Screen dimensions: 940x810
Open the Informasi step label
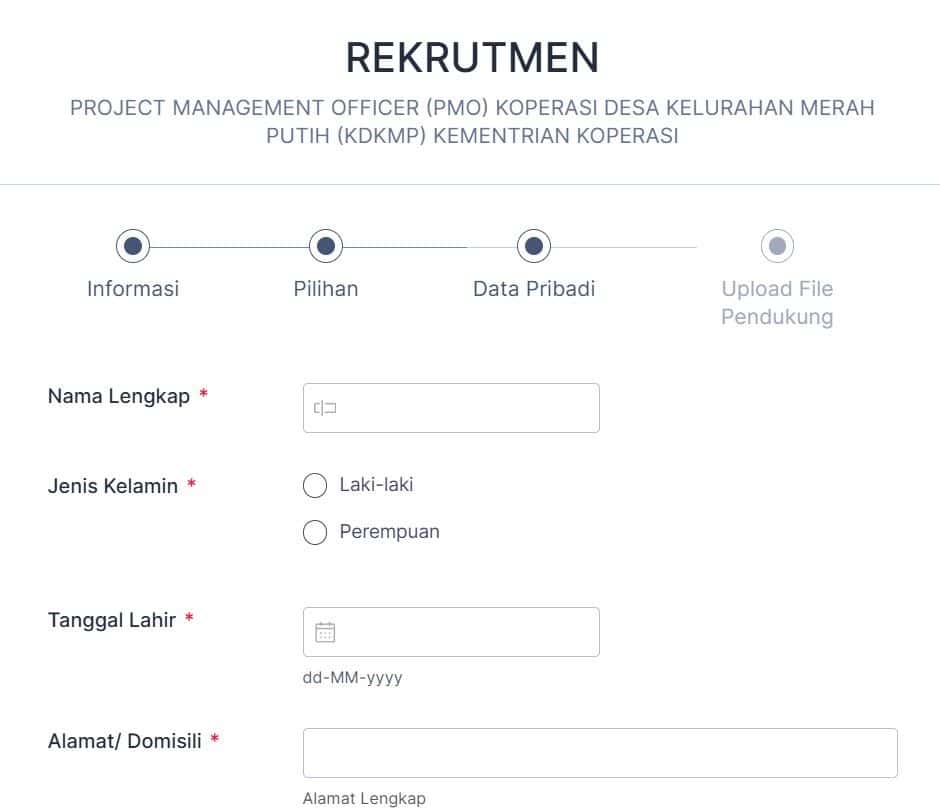click(133, 288)
